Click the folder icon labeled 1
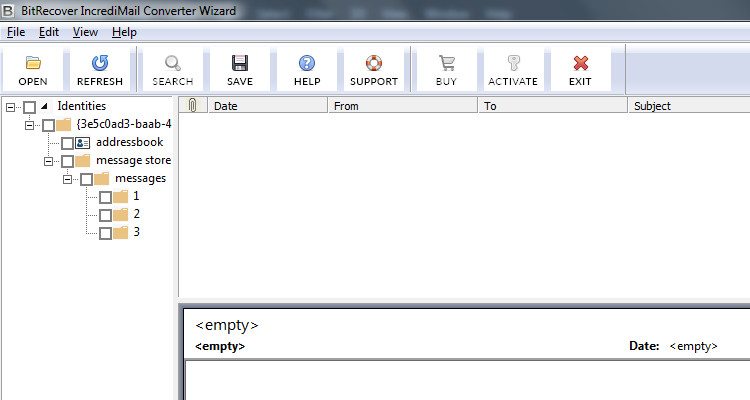 pos(121,196)
